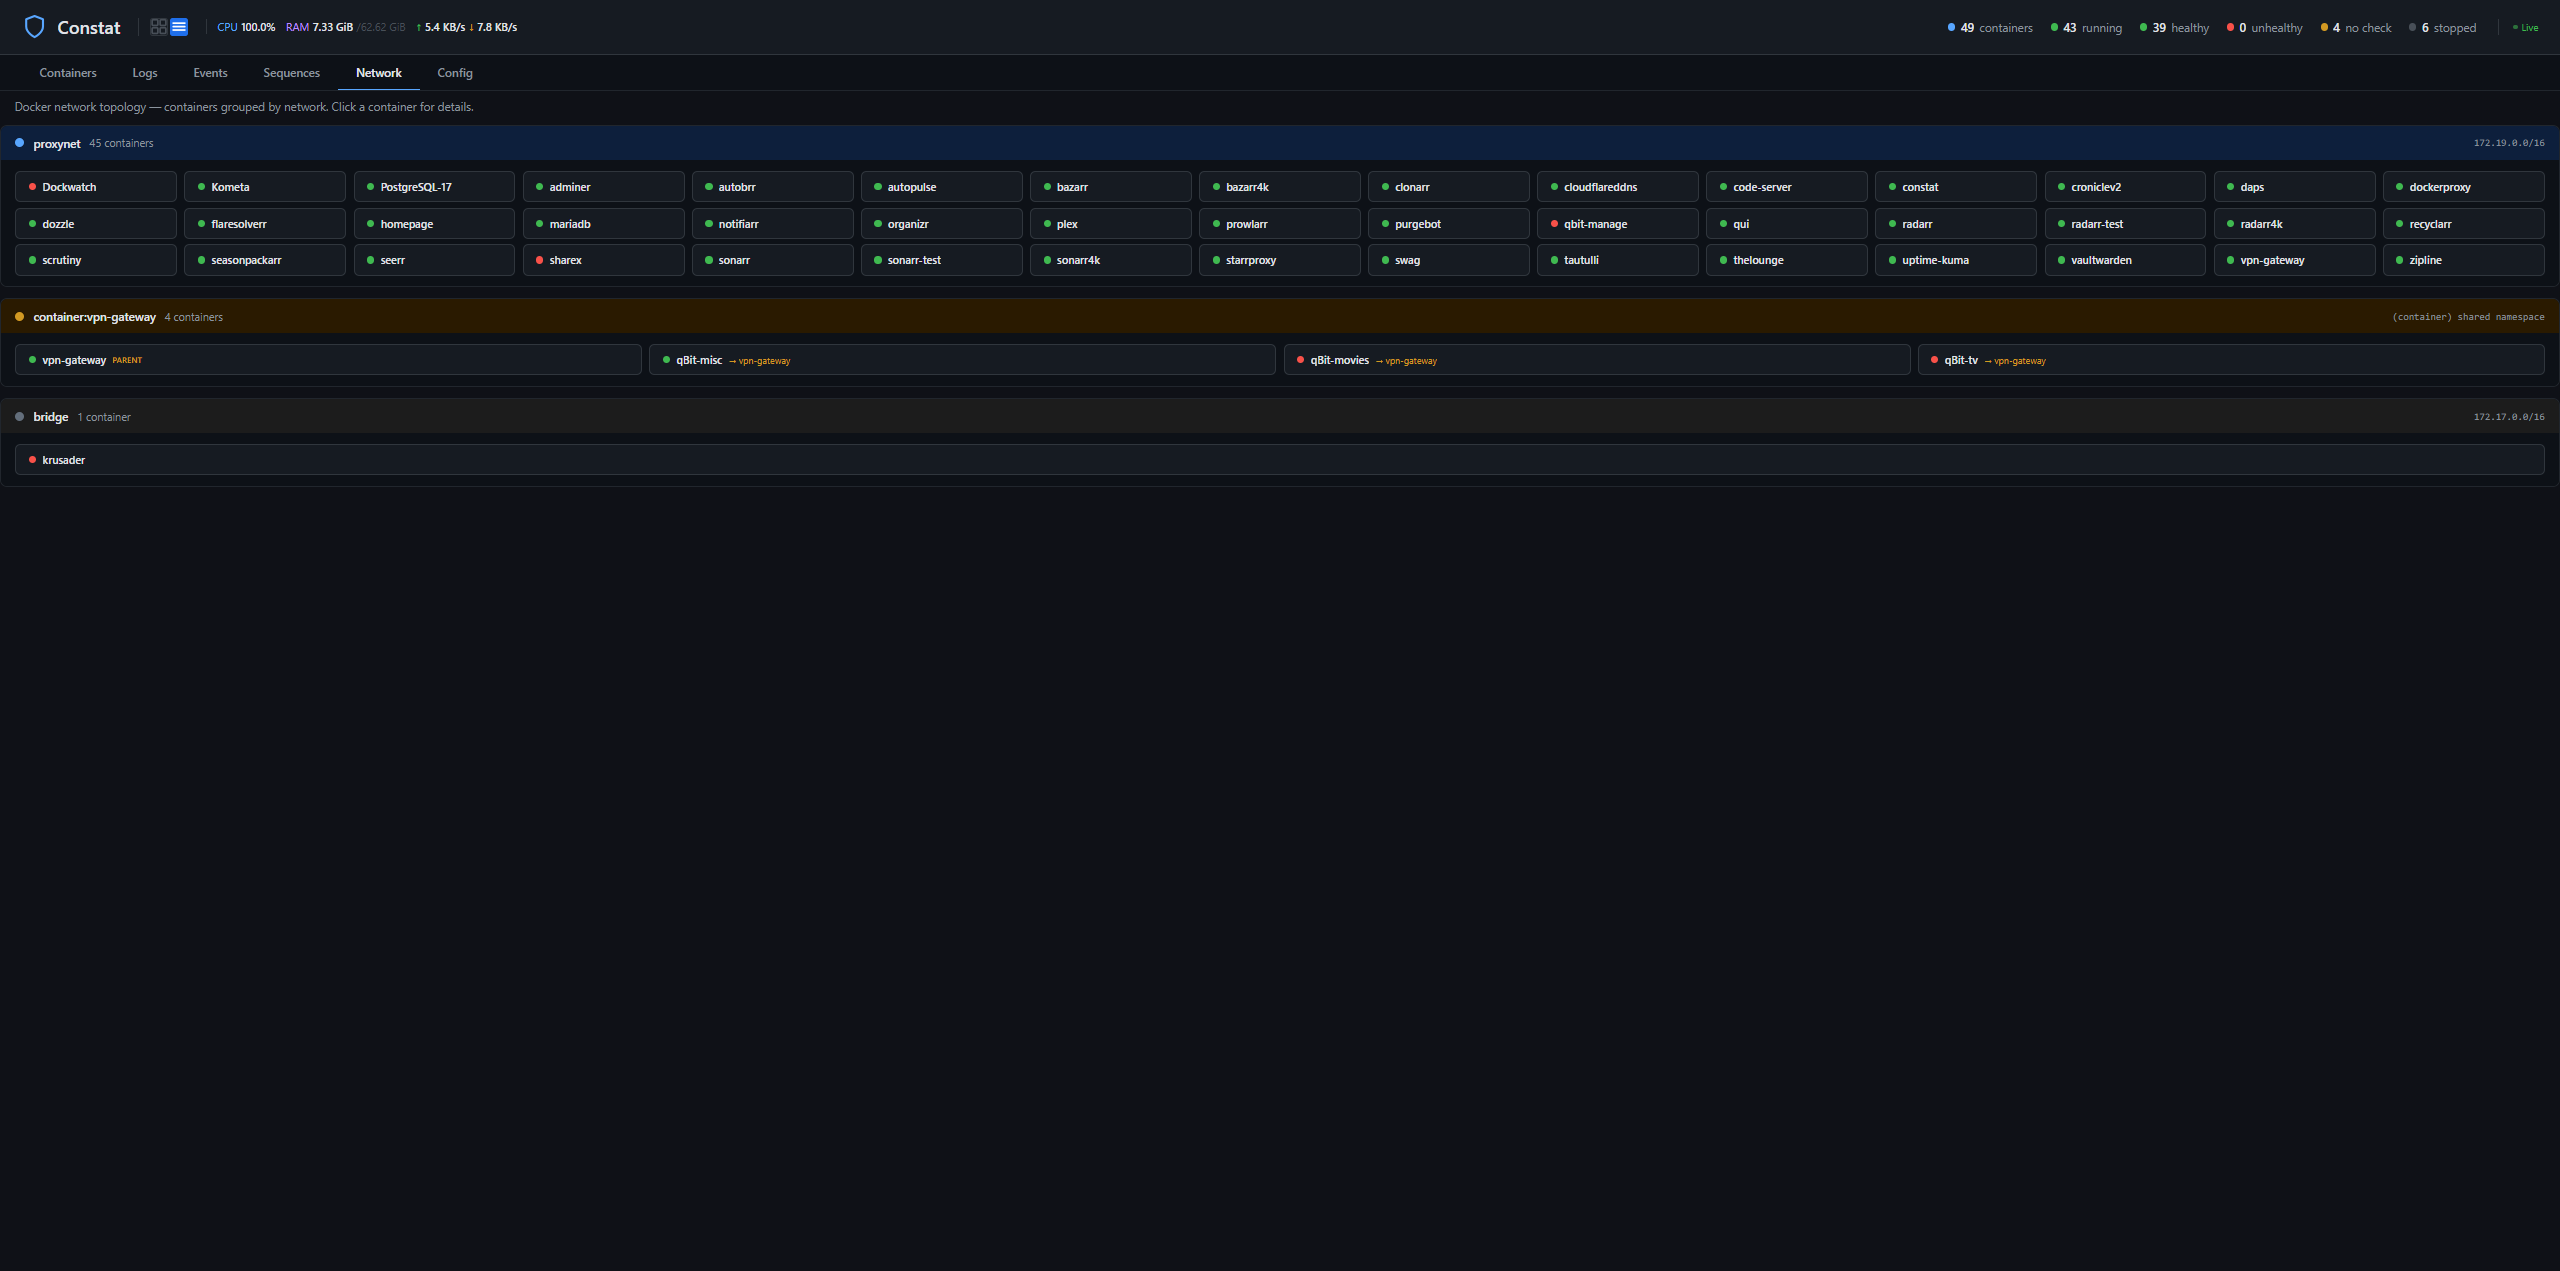The height and width of the screenshot is (1271, 2560).
Task: Open the stopped qbit-manage container
Action: click(1617, 224)
